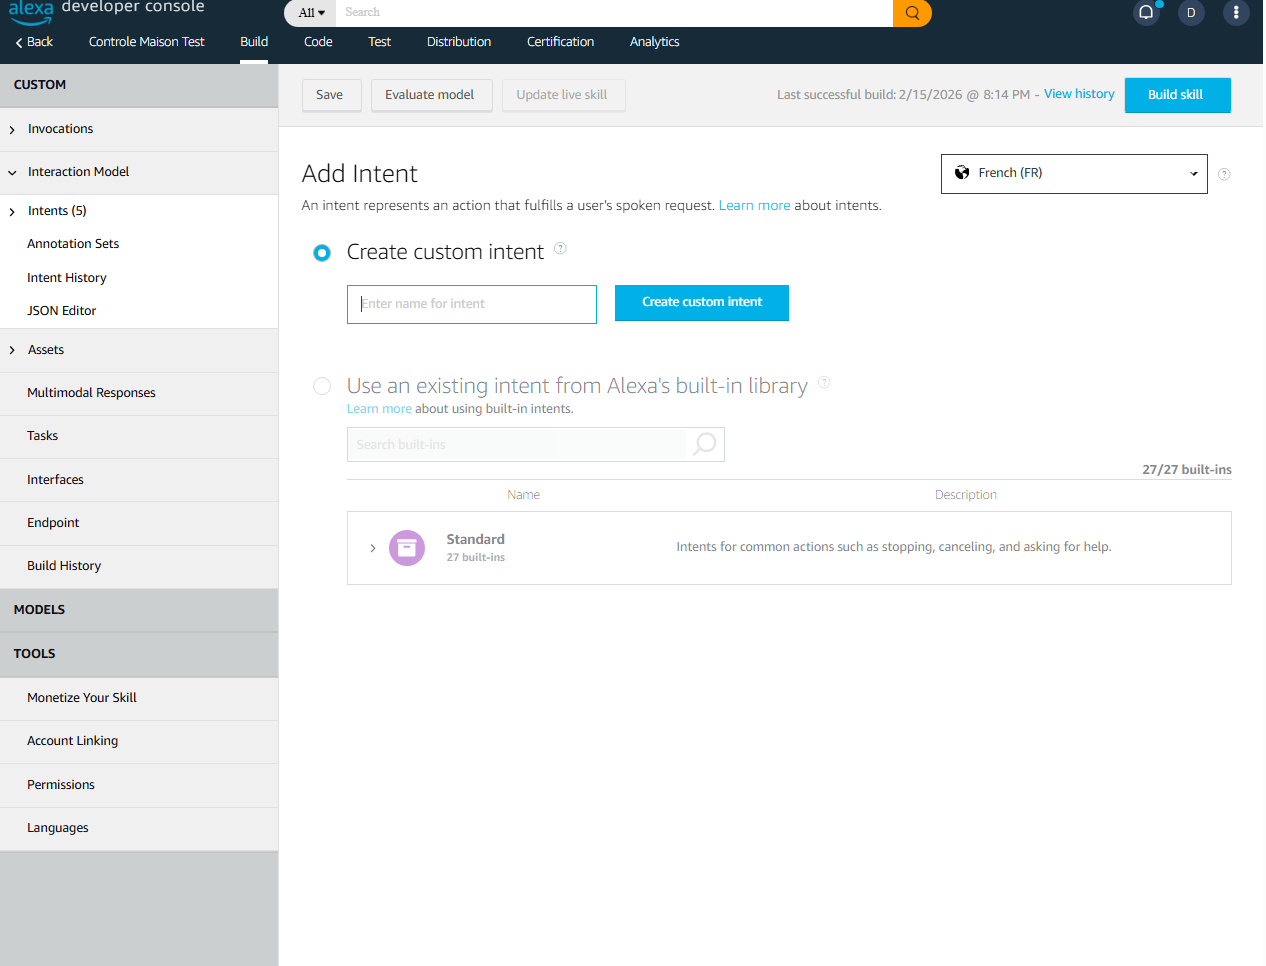Open JSON Editor in the sidebar

(61, 311)
